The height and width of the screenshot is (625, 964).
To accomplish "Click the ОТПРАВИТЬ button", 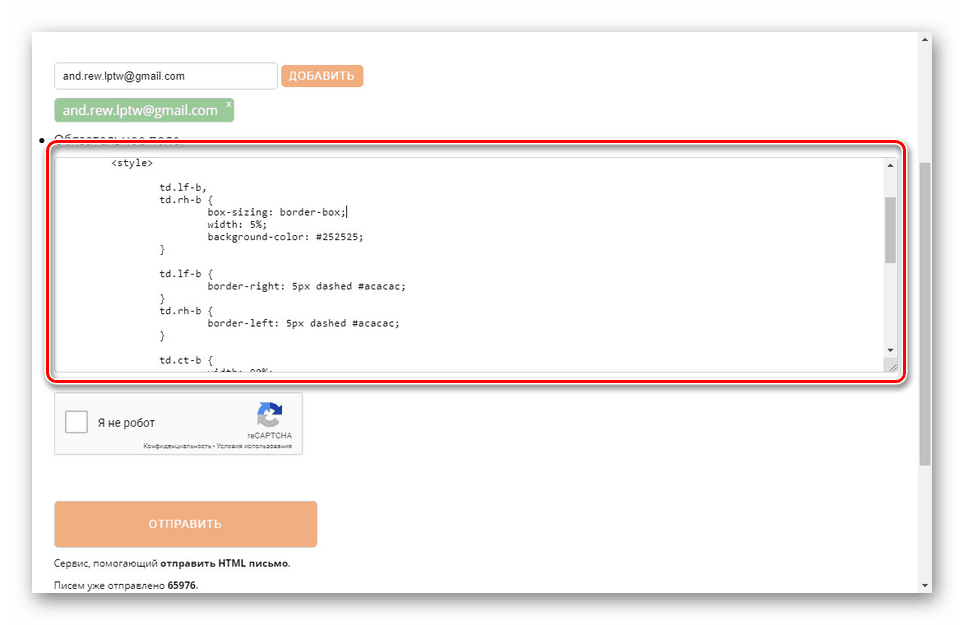I will 185,524.
